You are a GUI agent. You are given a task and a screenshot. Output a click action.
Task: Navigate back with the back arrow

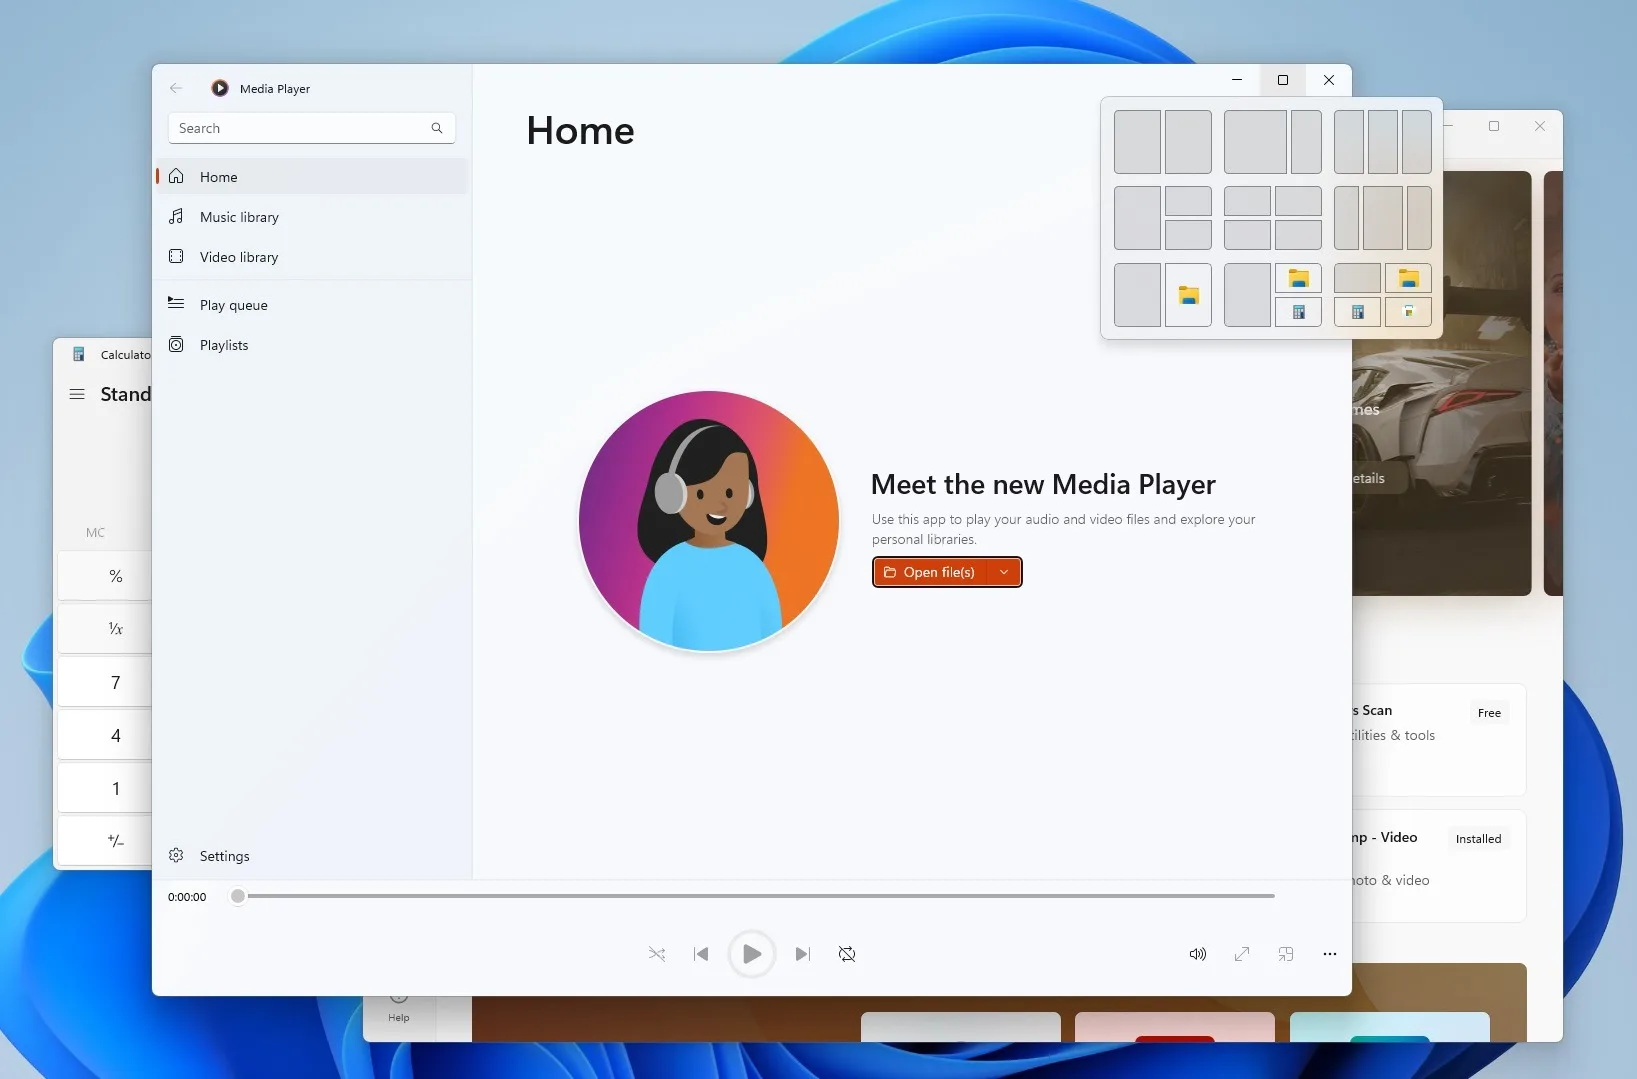(x=176, y=88)
